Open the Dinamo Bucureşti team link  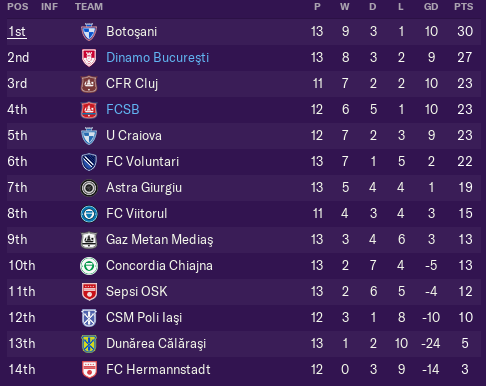coord(157,58)
